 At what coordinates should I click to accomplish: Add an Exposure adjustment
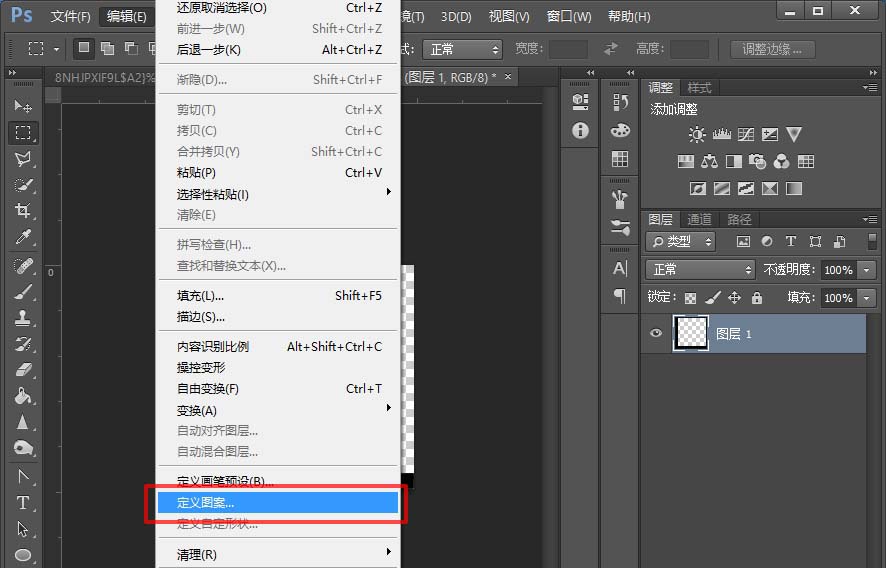coord(770,135)
